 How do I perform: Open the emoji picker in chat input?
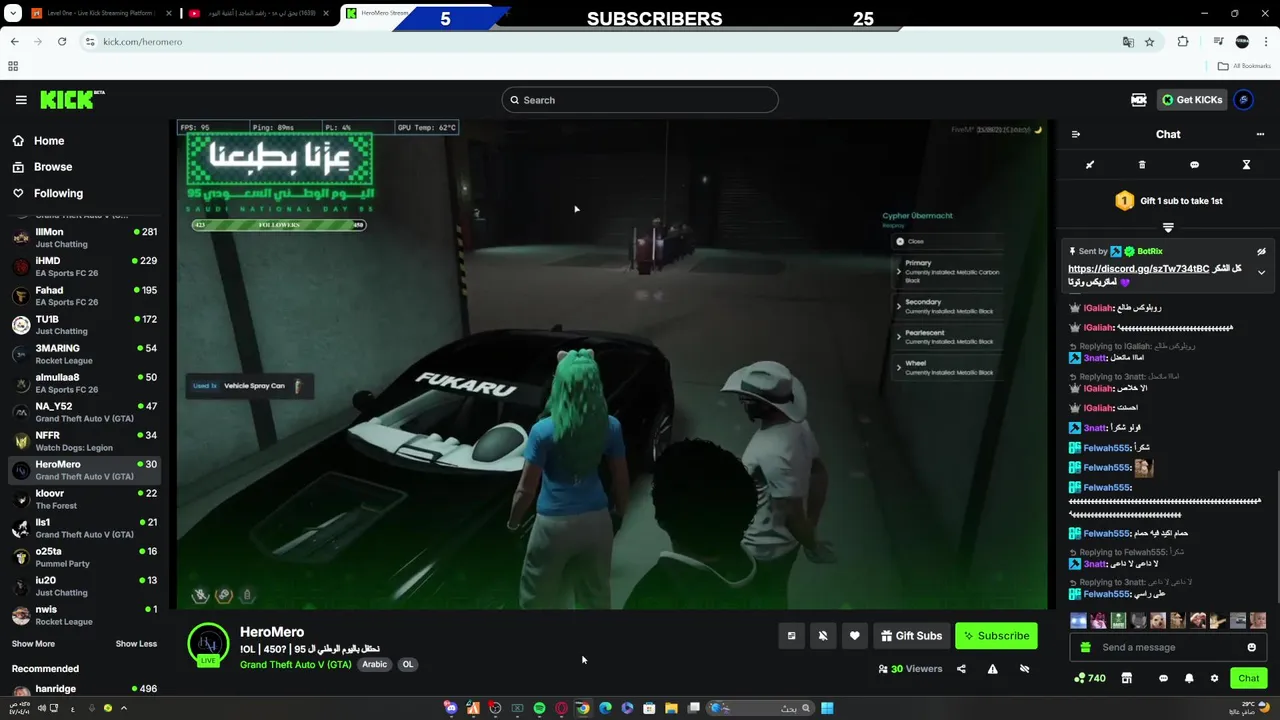[x=1251, y=647]
